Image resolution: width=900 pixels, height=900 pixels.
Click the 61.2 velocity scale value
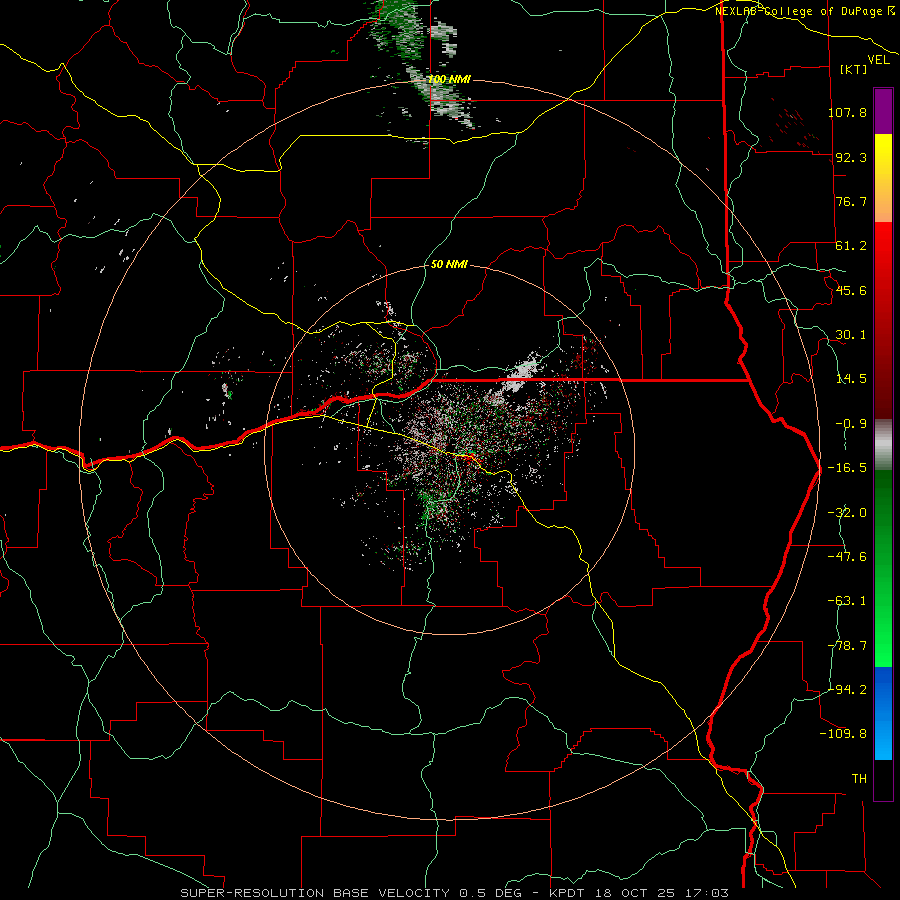coord(851,246)
